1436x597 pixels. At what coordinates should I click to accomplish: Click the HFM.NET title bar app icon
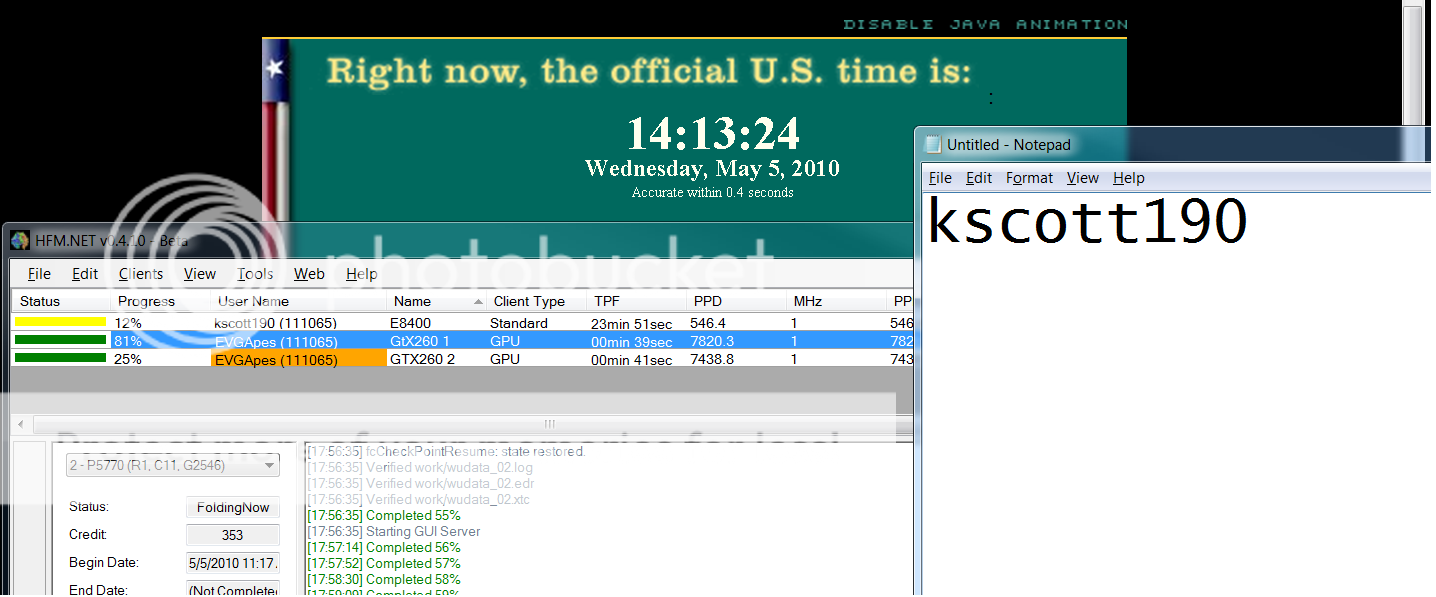pos(20,241)
